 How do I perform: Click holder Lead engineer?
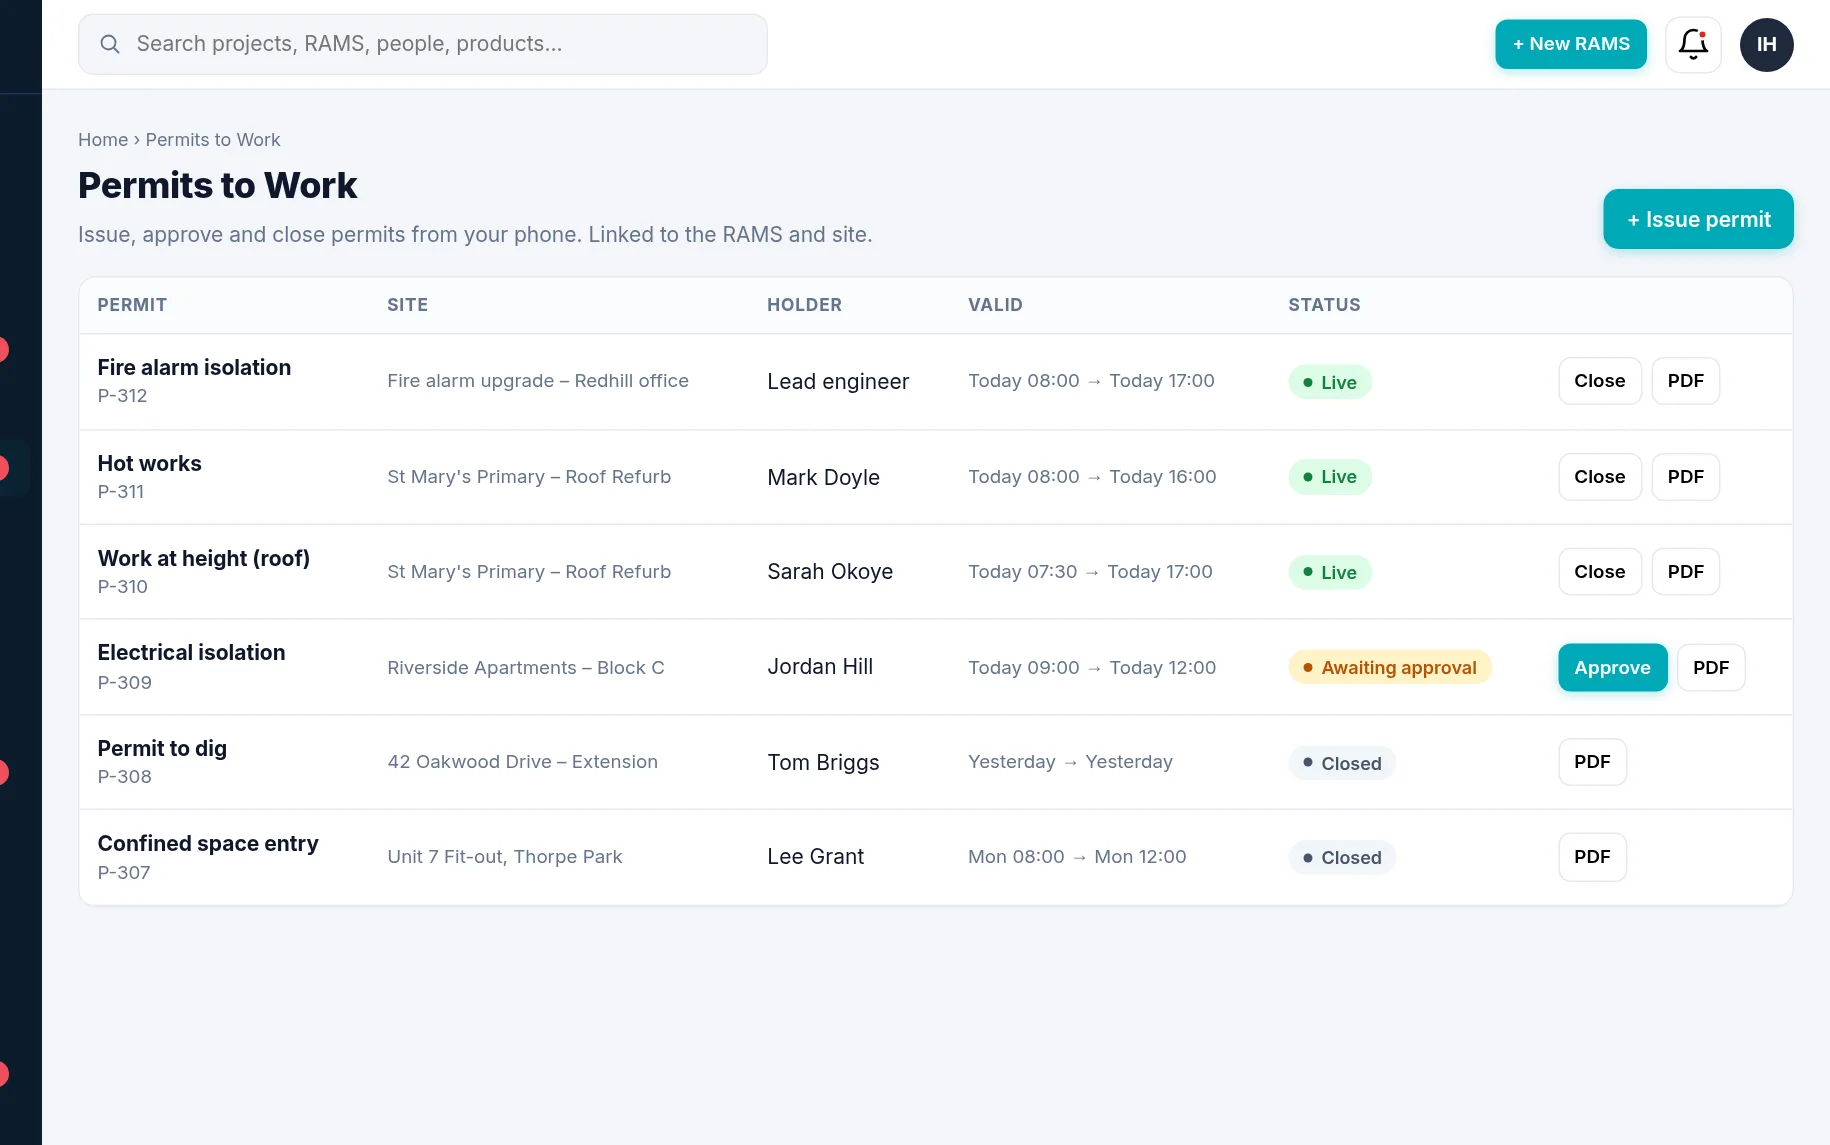(x=838, y=382)
